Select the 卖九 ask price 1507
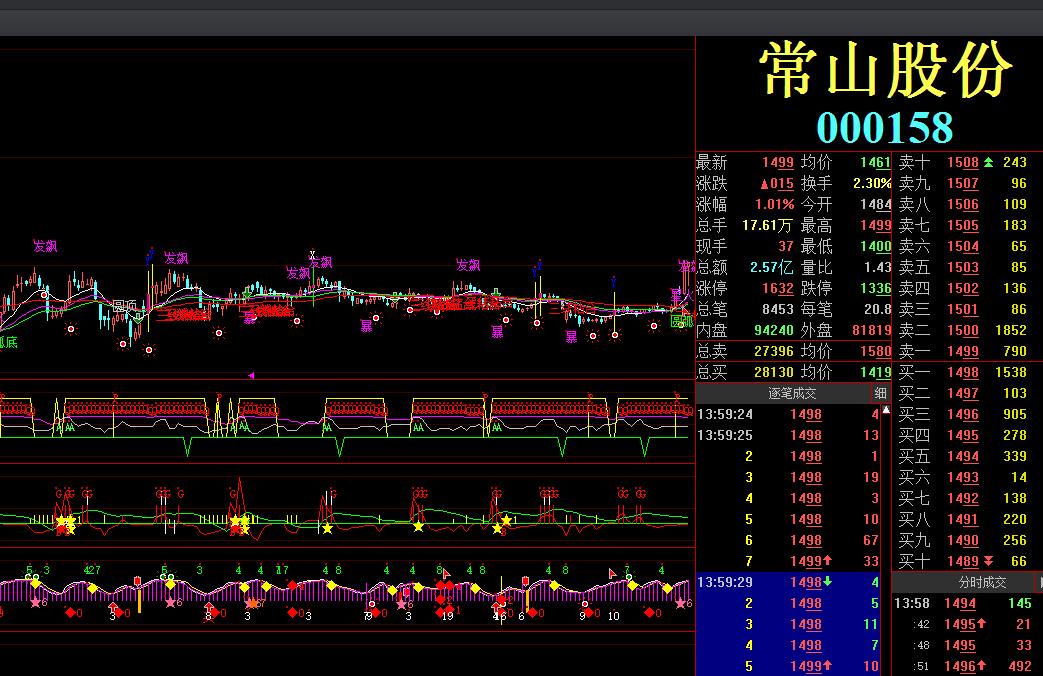 point(963,184)
